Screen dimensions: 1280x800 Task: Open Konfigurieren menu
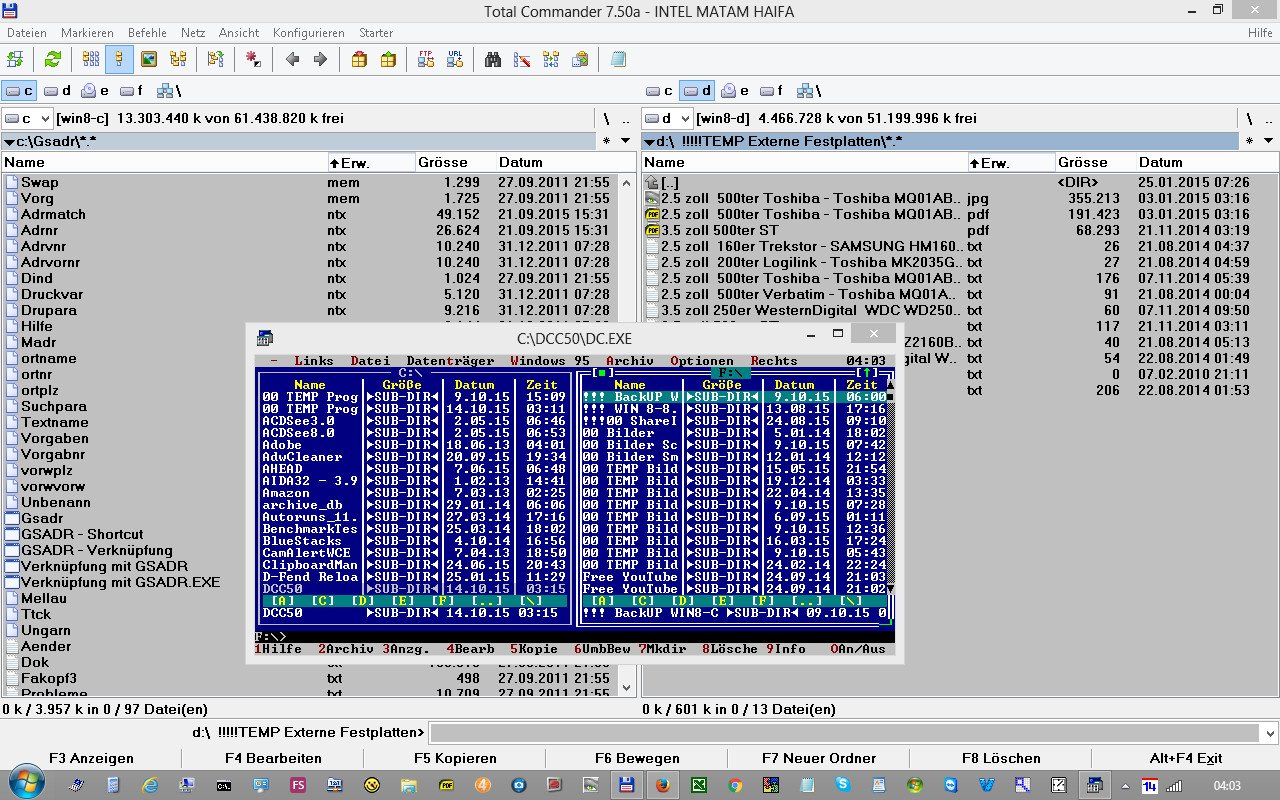coord(308,33)
